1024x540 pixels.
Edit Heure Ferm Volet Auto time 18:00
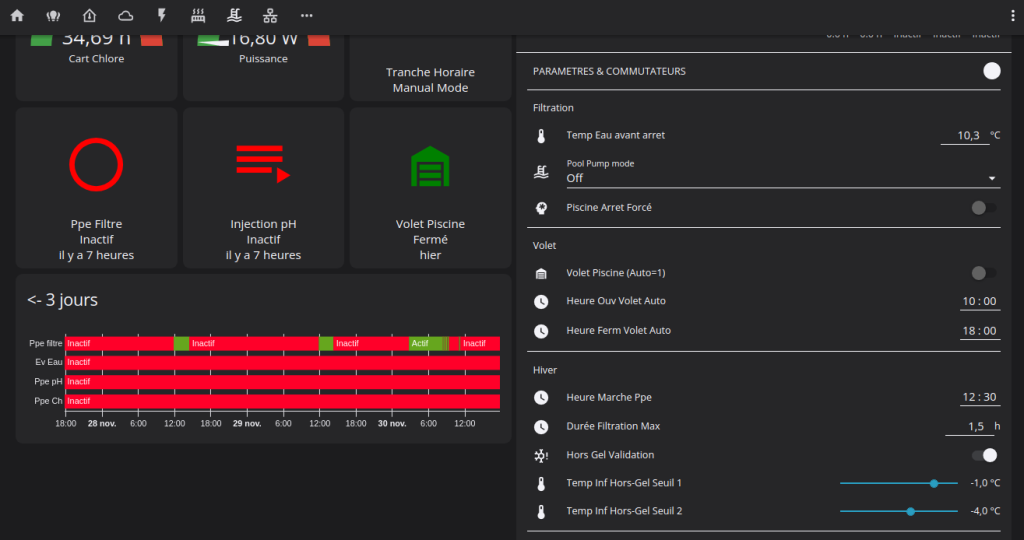pos(980,330)
